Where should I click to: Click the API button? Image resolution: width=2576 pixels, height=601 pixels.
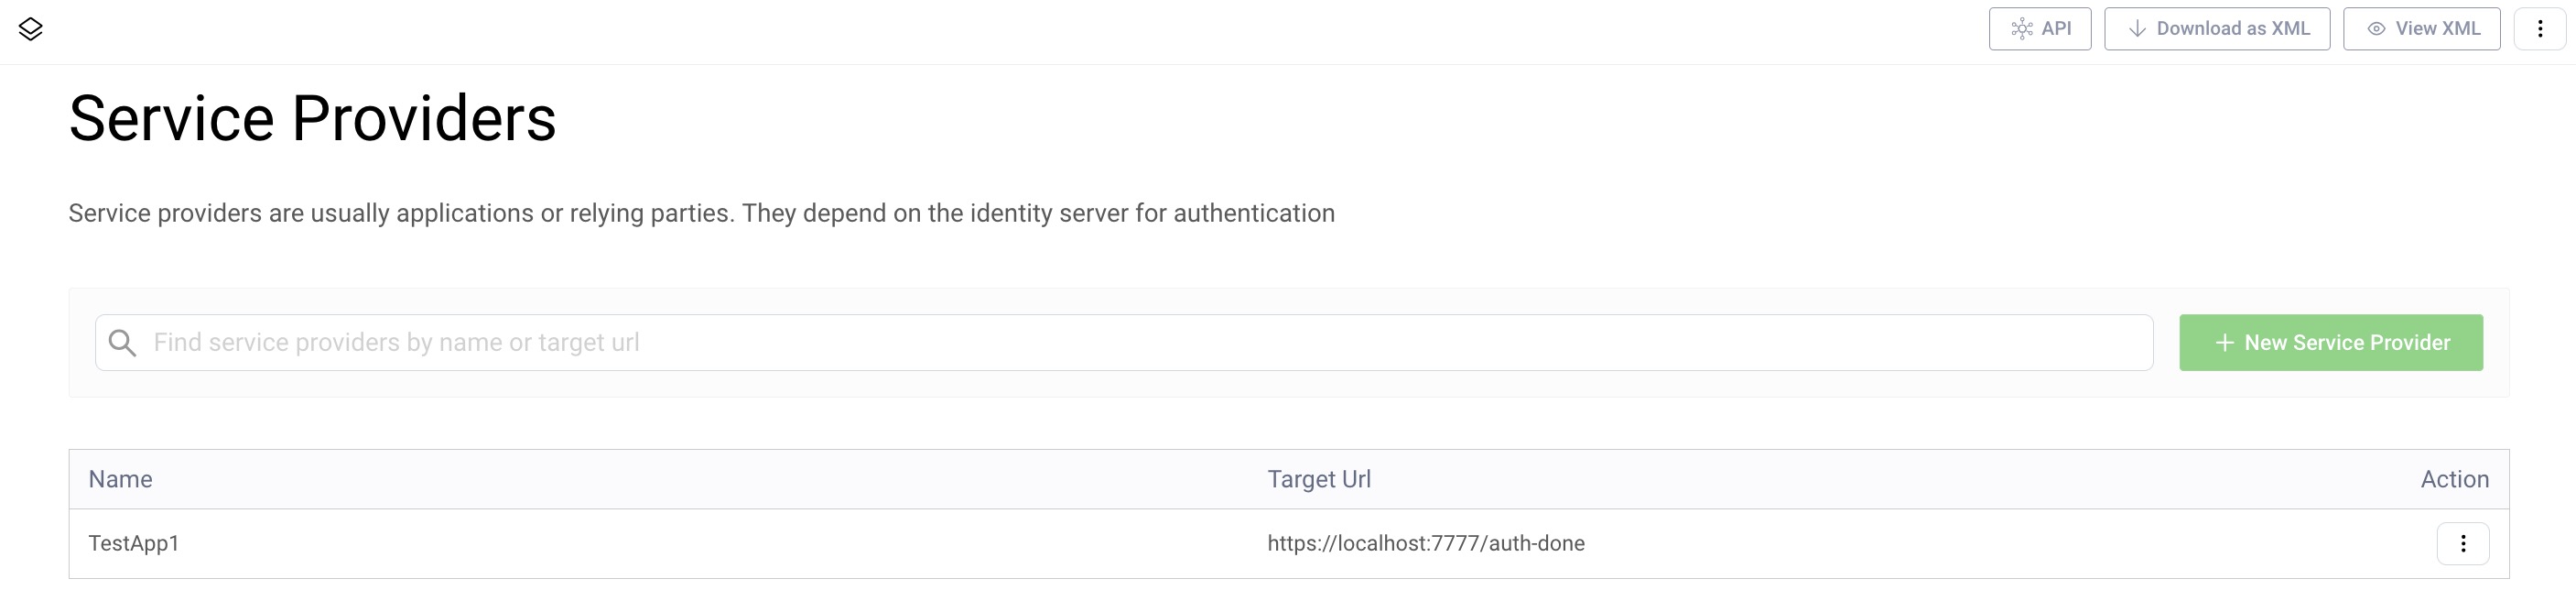[x=2041, y=28]
